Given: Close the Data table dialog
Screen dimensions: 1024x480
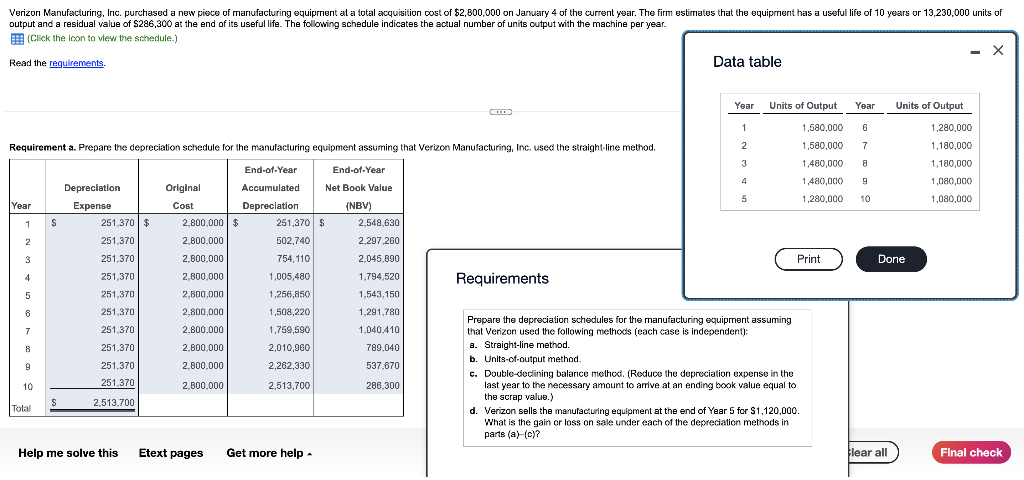Looking at the screenshot, I should (x=997, y=50).
